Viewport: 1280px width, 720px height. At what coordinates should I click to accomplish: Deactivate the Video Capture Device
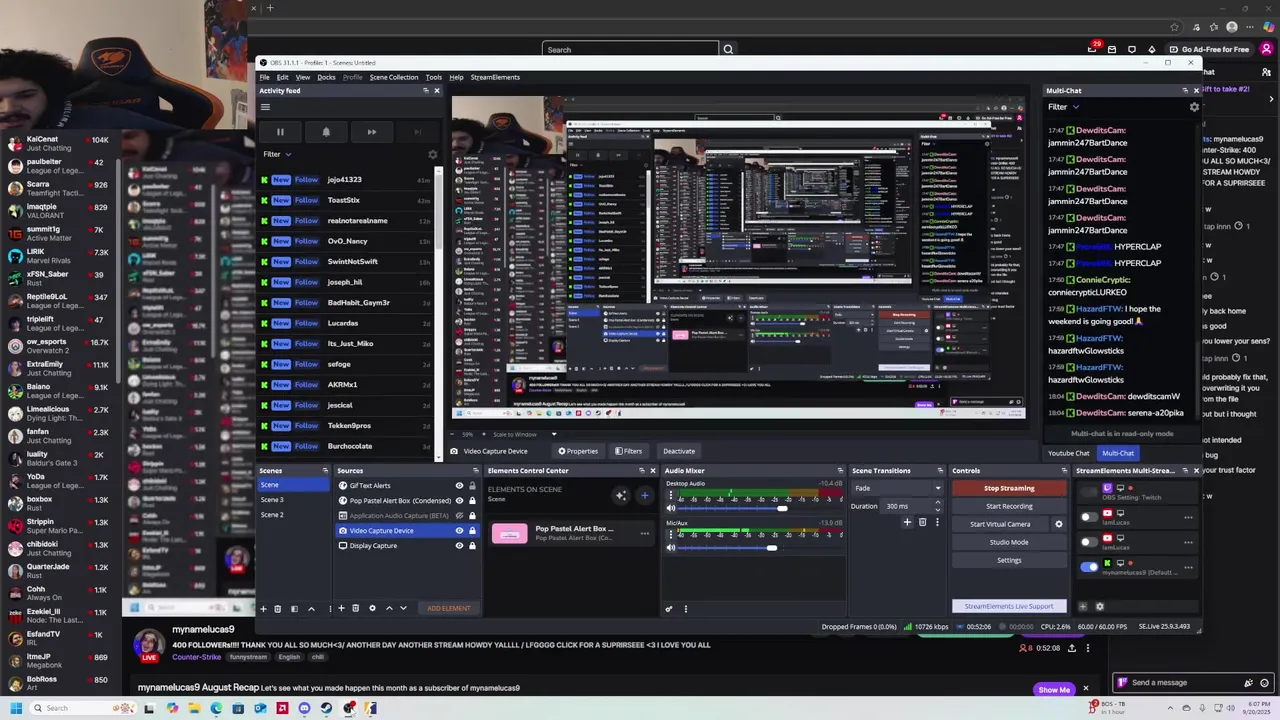(678, 451)
